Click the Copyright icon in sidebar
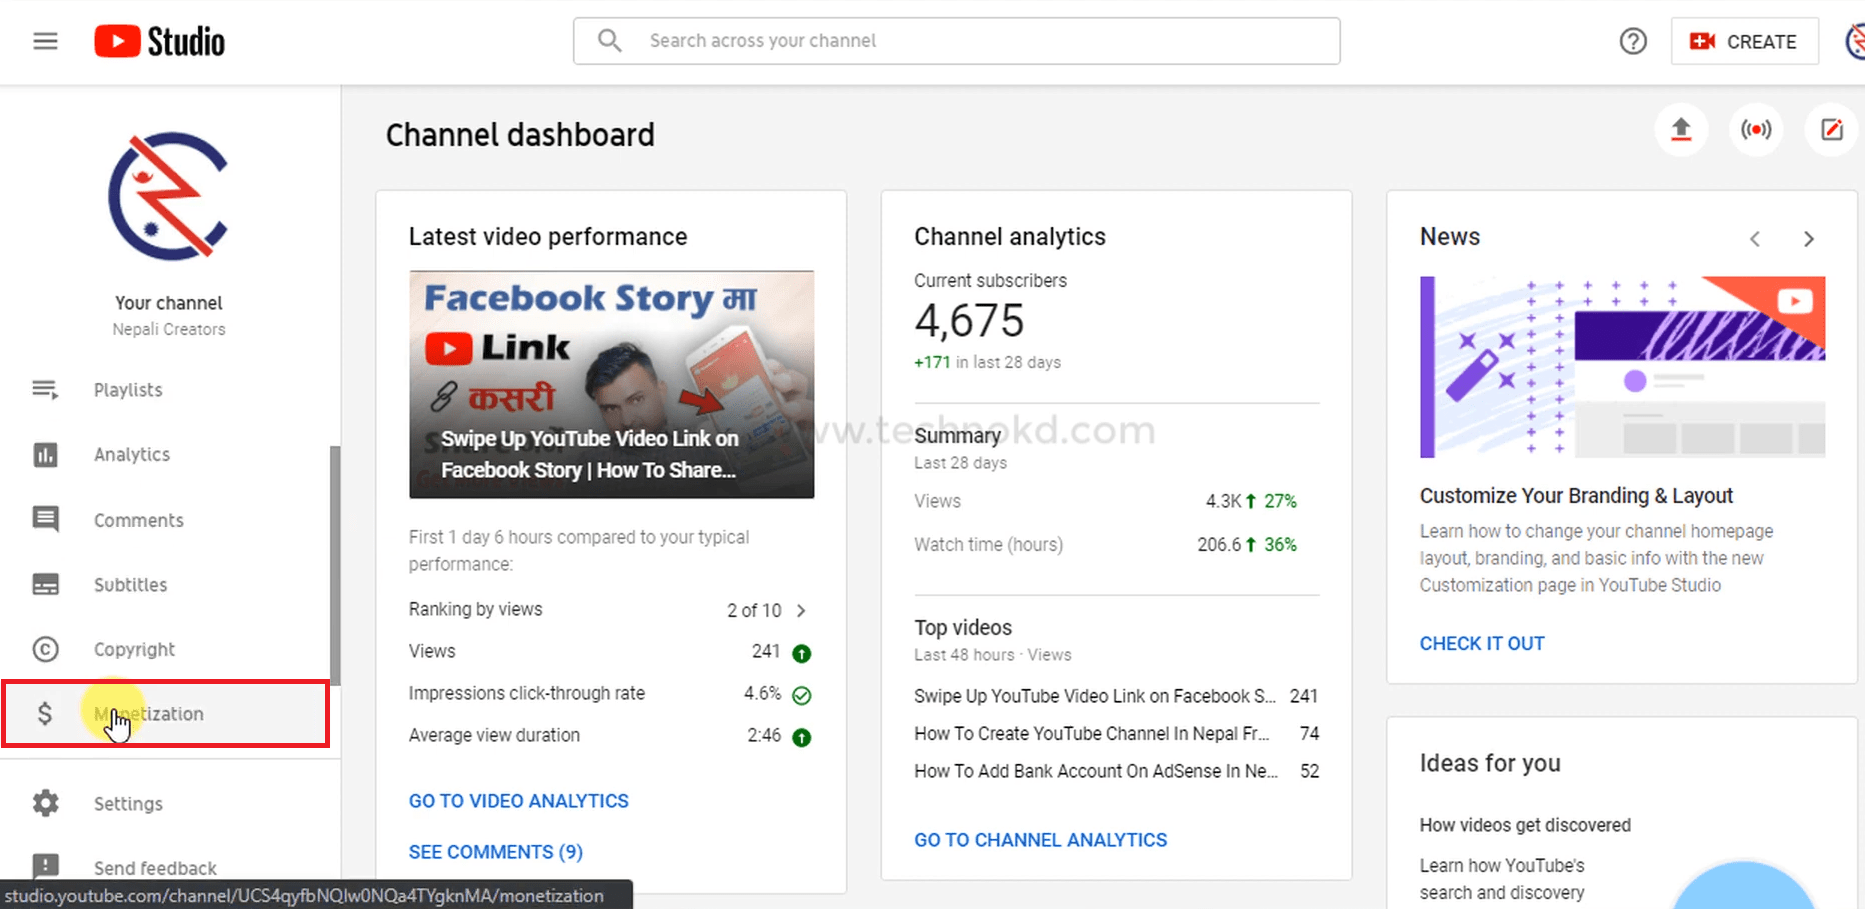The width and height of the screenshot is (1865, 909). point(45,649)
